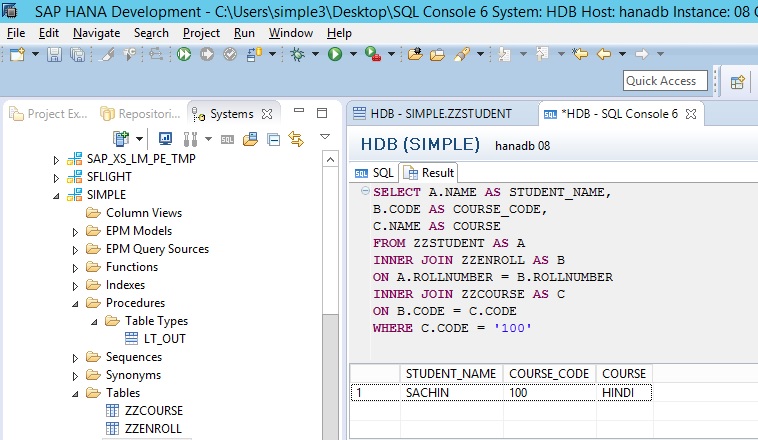Collapse the SIMPLE schema node
758x440 pixels.
[56, 196]
